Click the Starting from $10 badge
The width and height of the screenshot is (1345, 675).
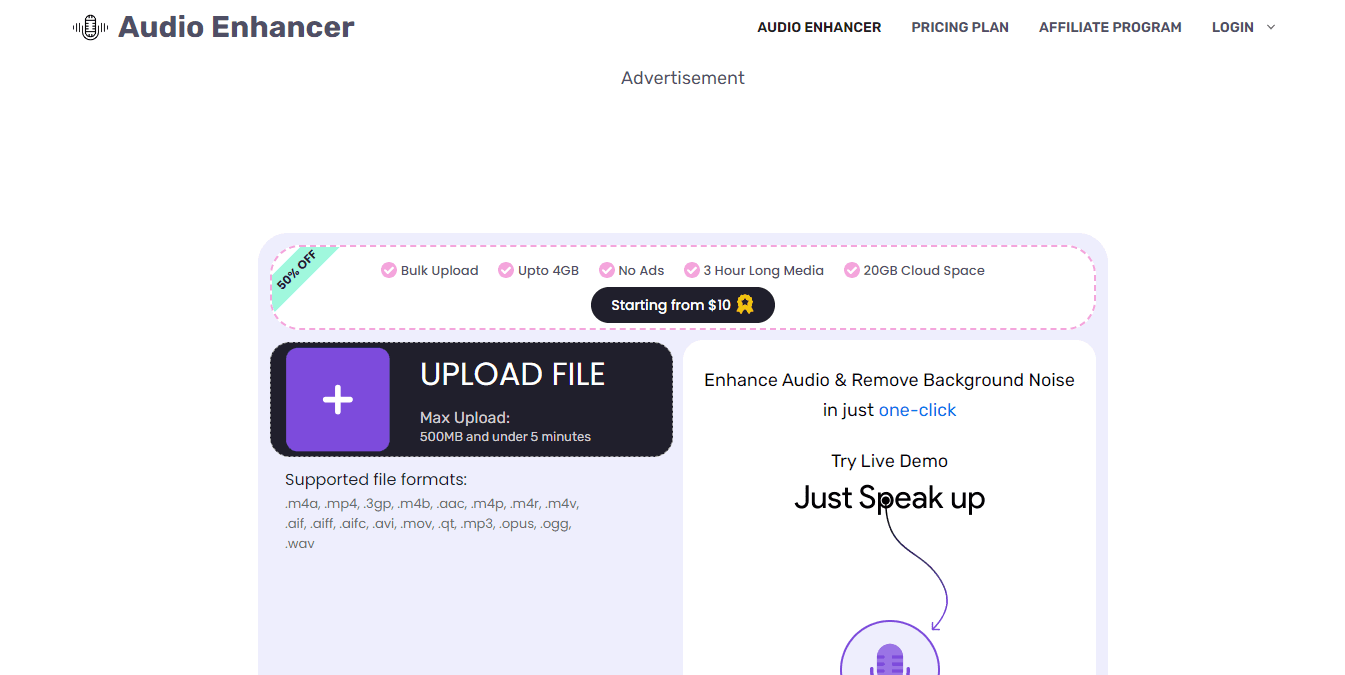(x=683, y=305)
